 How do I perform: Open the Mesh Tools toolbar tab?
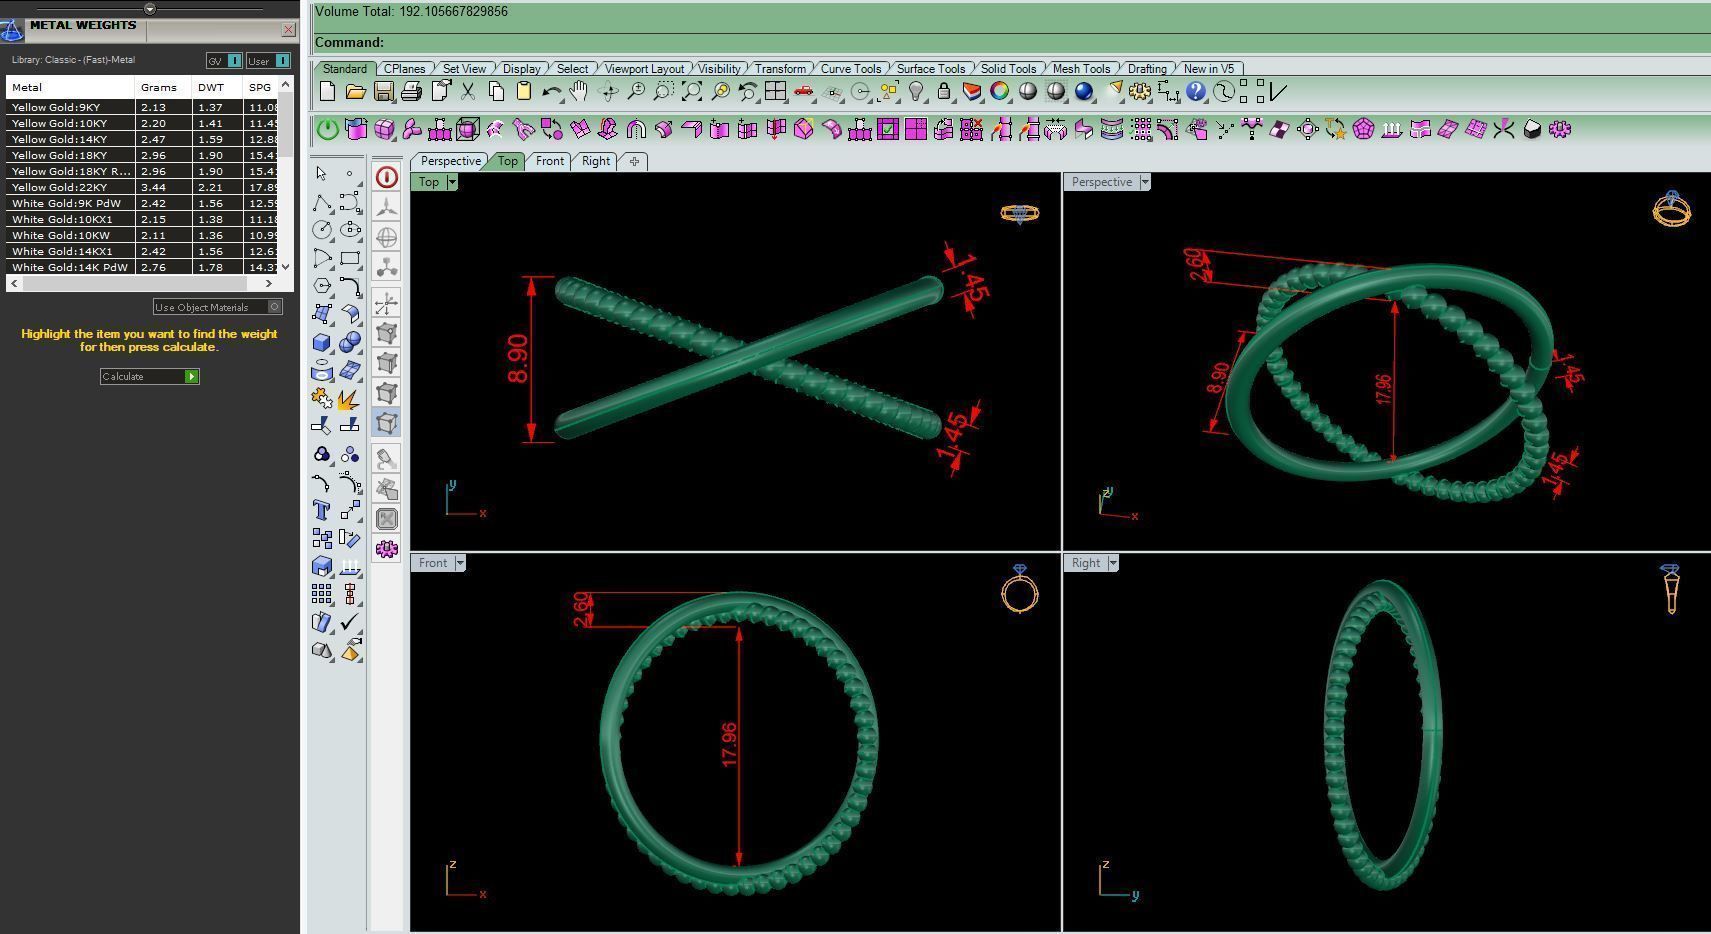click(x=1081, y=69)
